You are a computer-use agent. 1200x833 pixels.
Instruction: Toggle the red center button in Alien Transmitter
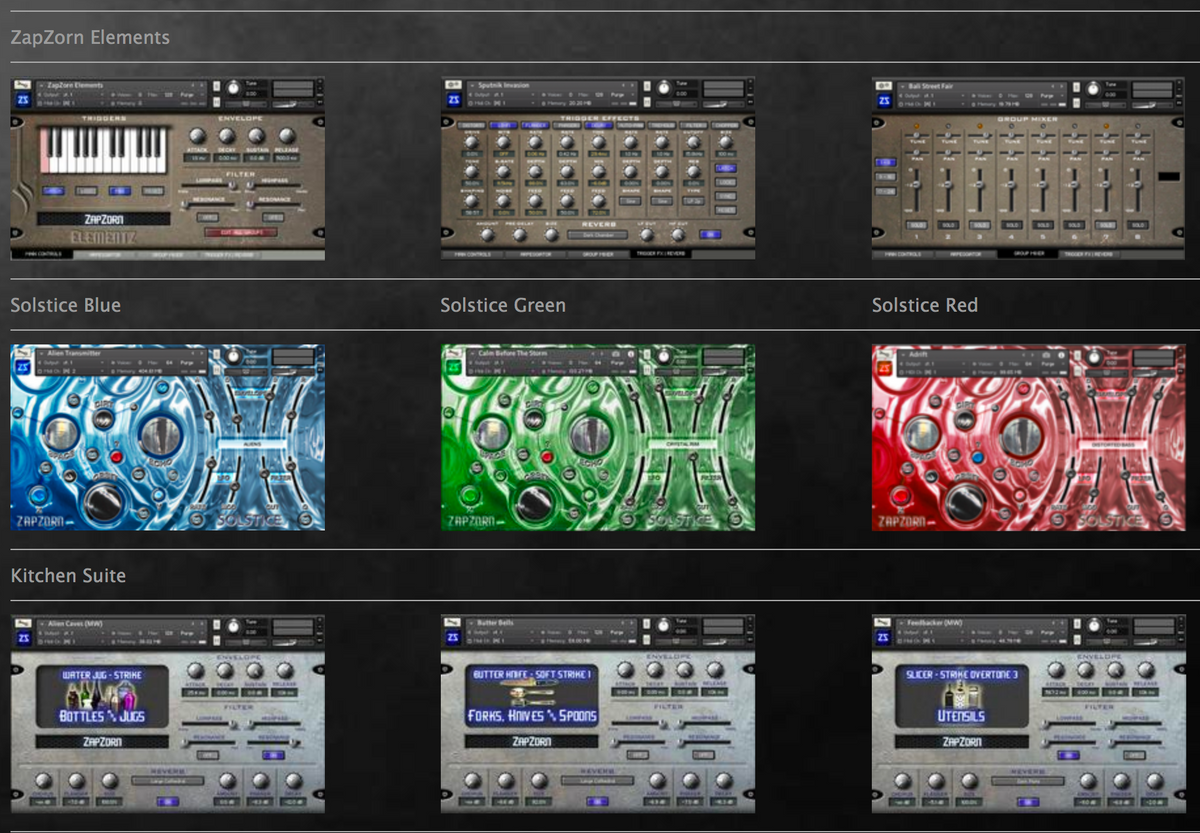[x=115, y=456]
